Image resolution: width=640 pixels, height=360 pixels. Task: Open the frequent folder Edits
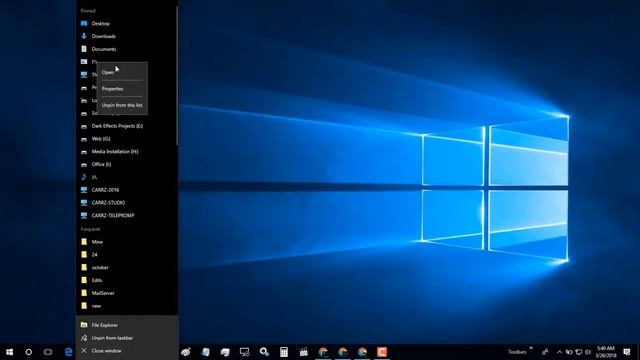tap(127, 280)
